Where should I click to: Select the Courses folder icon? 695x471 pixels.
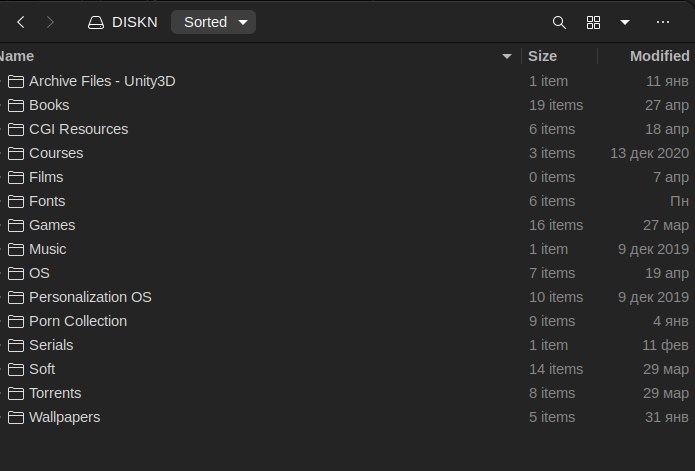(x=16, y=153)
